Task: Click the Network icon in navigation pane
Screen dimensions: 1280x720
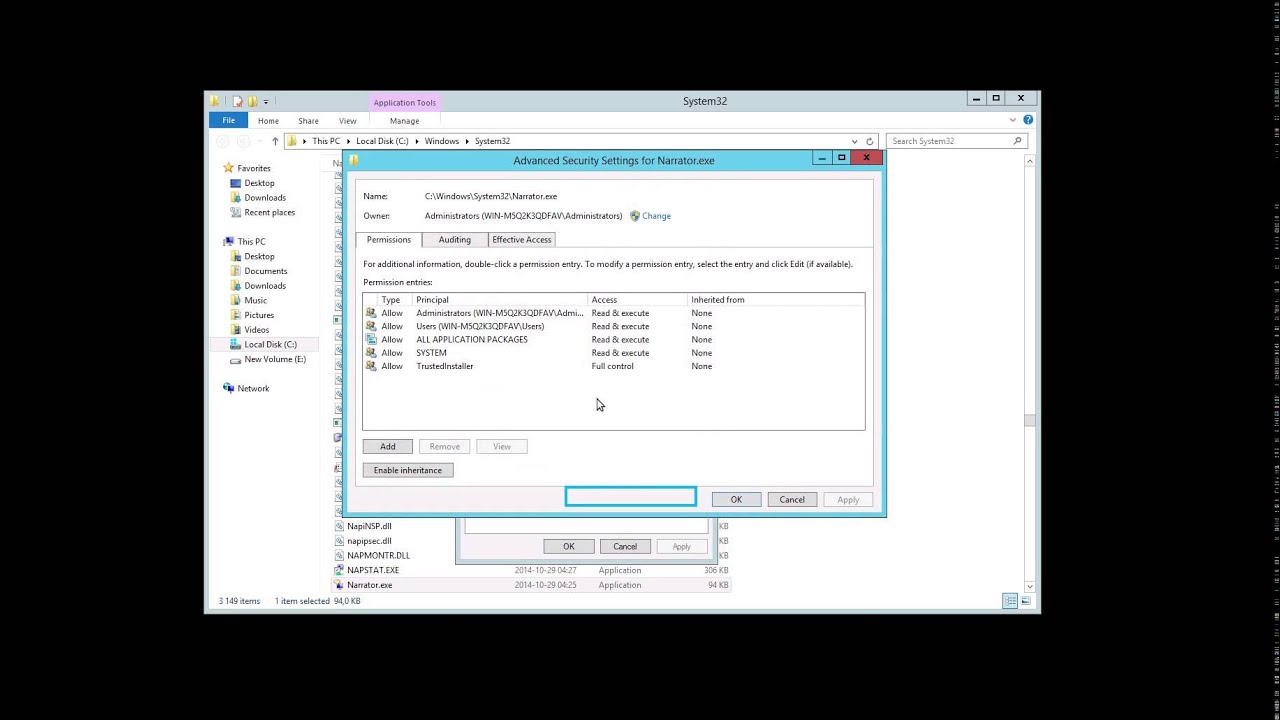Action: 229,388
